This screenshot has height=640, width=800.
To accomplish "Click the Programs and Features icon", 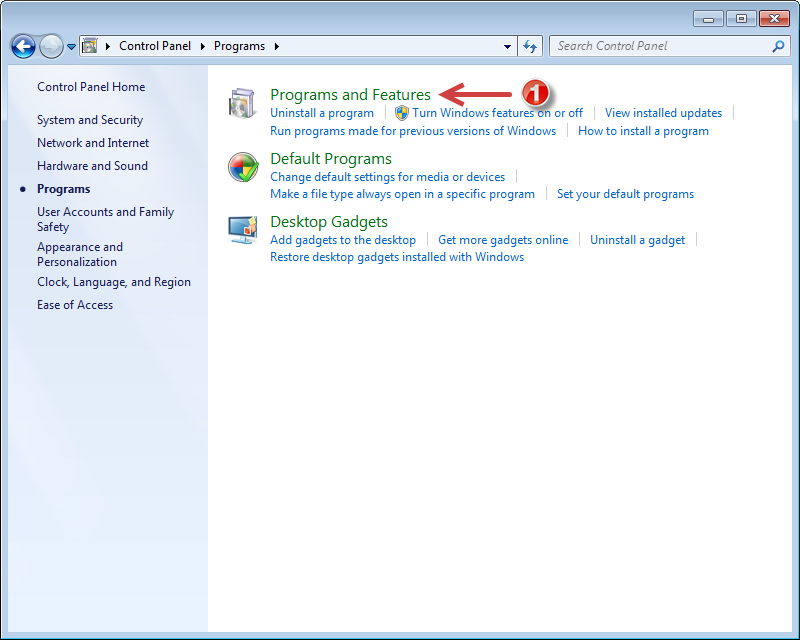I will [243, 103].
